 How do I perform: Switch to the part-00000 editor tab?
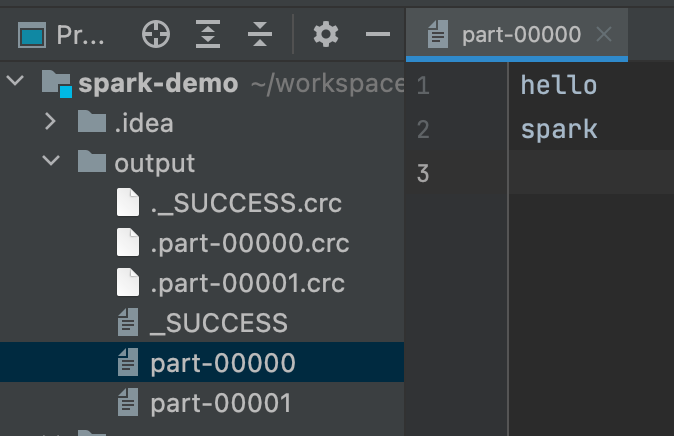[520, 35]
